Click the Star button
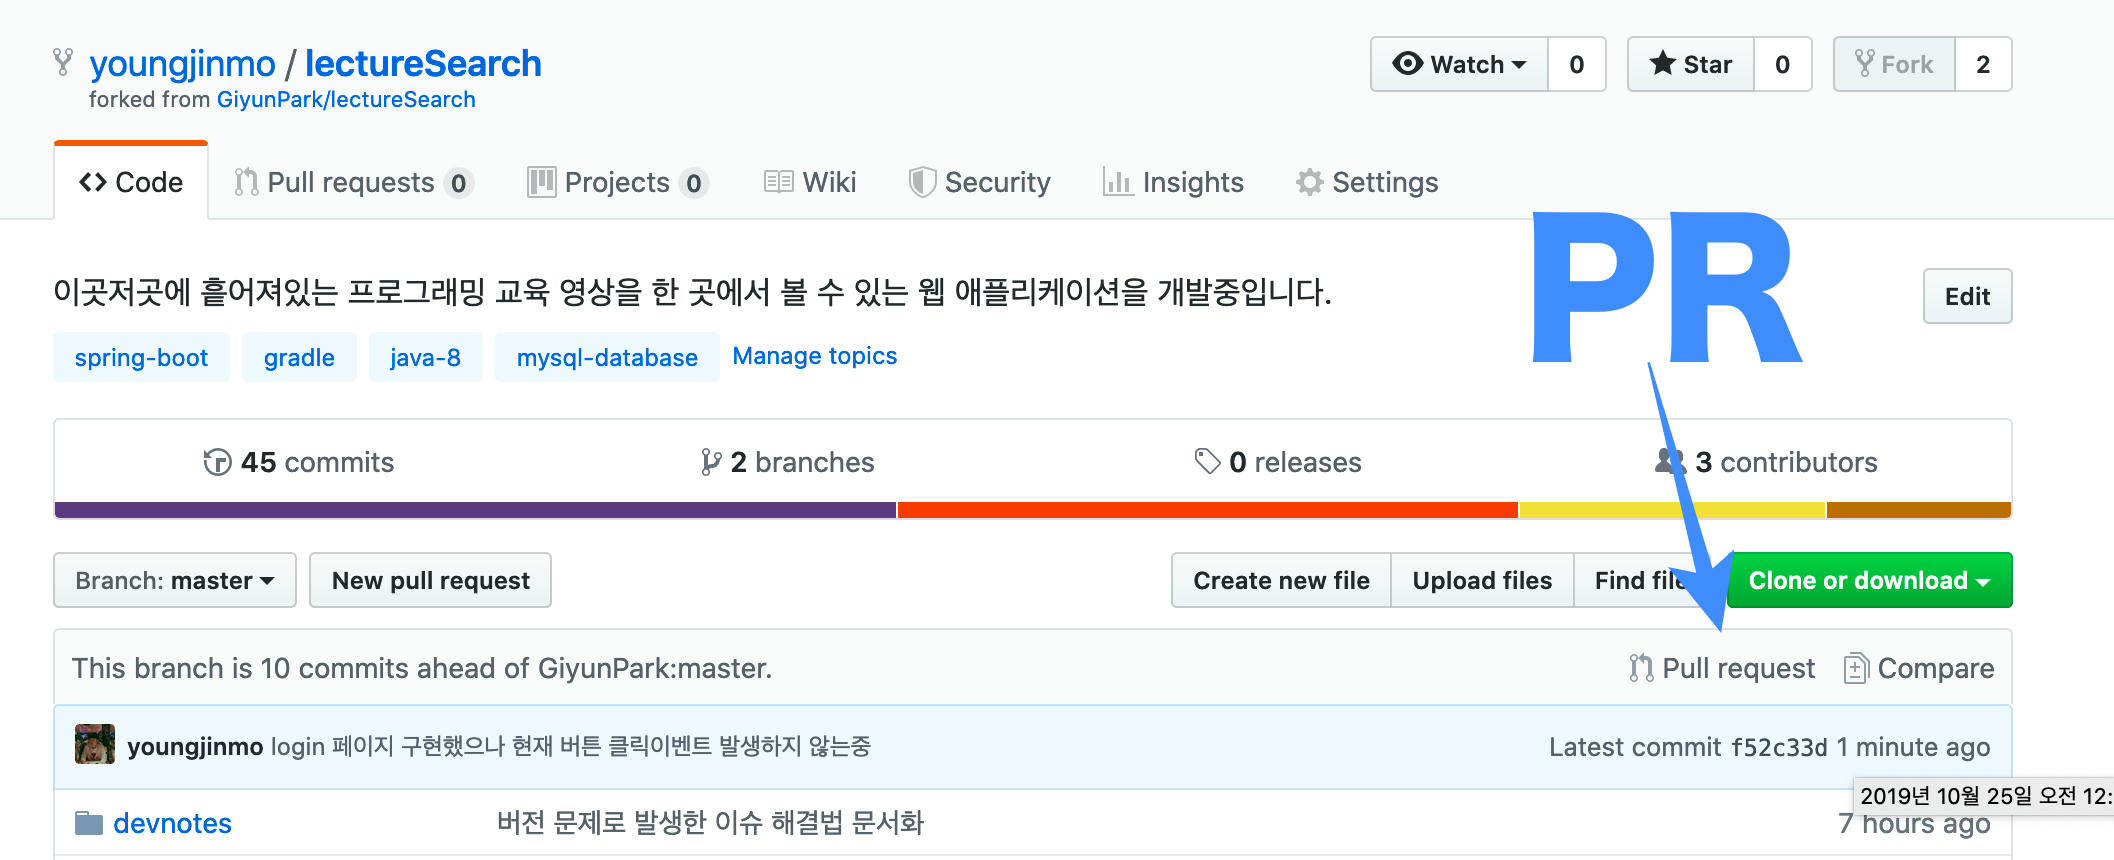 1691,64
